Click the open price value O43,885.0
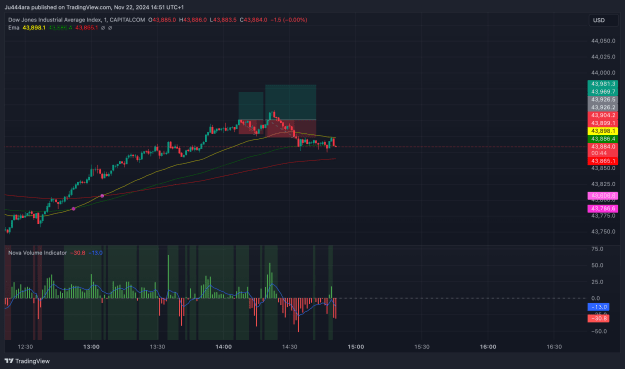Screen dimensions: 625x369 click(162, 20)
